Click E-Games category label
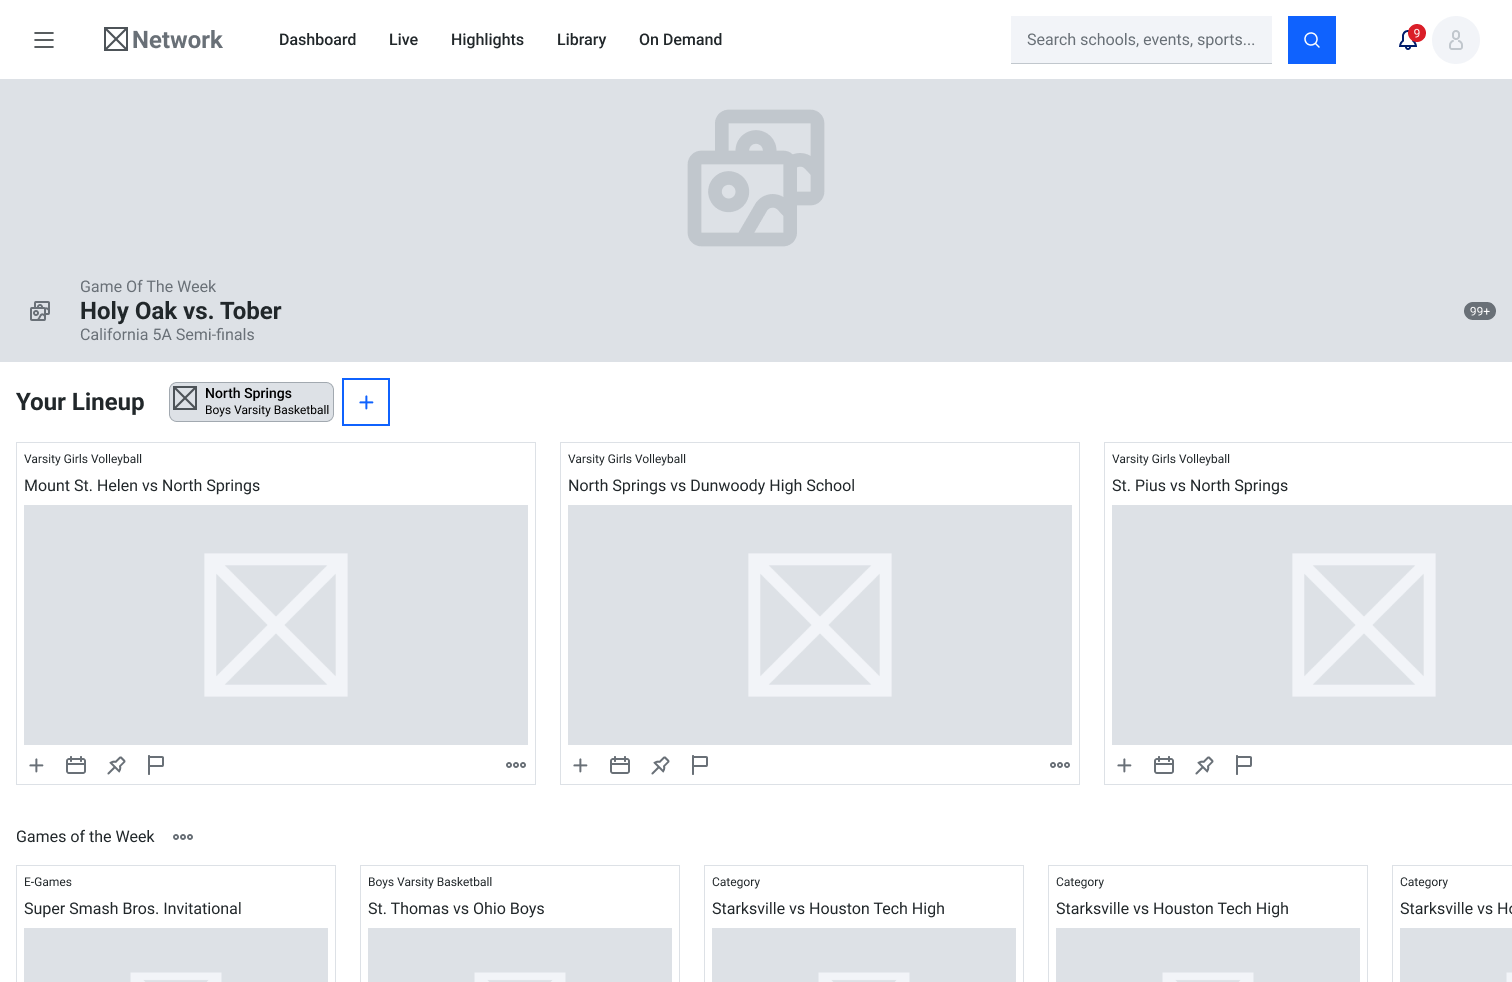This screenshot has width=1512, height=982. 48,882
